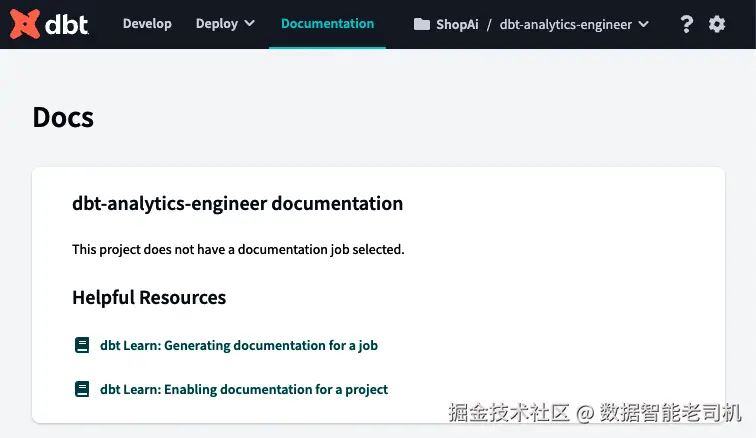The height and width of the screenshot is (438, 756).
Task: Go to the Develop tab
Action: click(147, 24)
